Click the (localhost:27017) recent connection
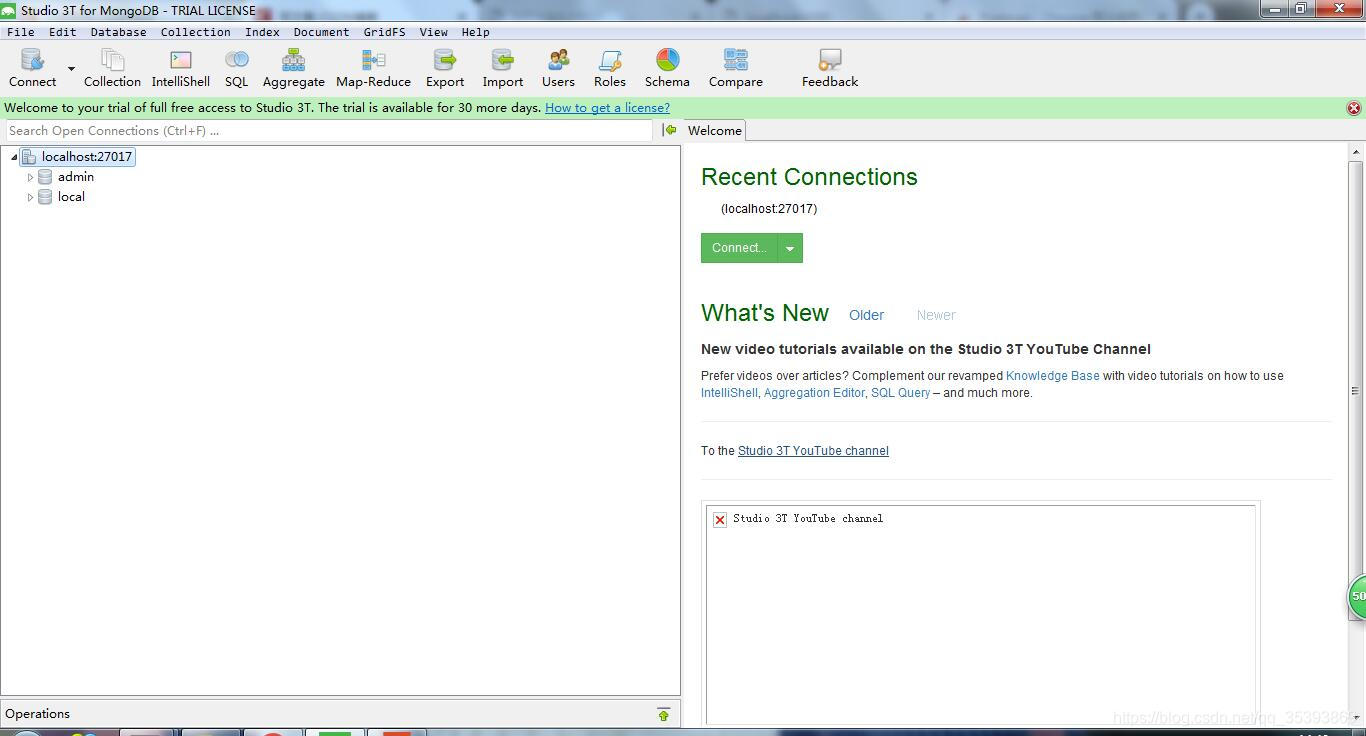 pyautogui.click(x=769, y=209)
